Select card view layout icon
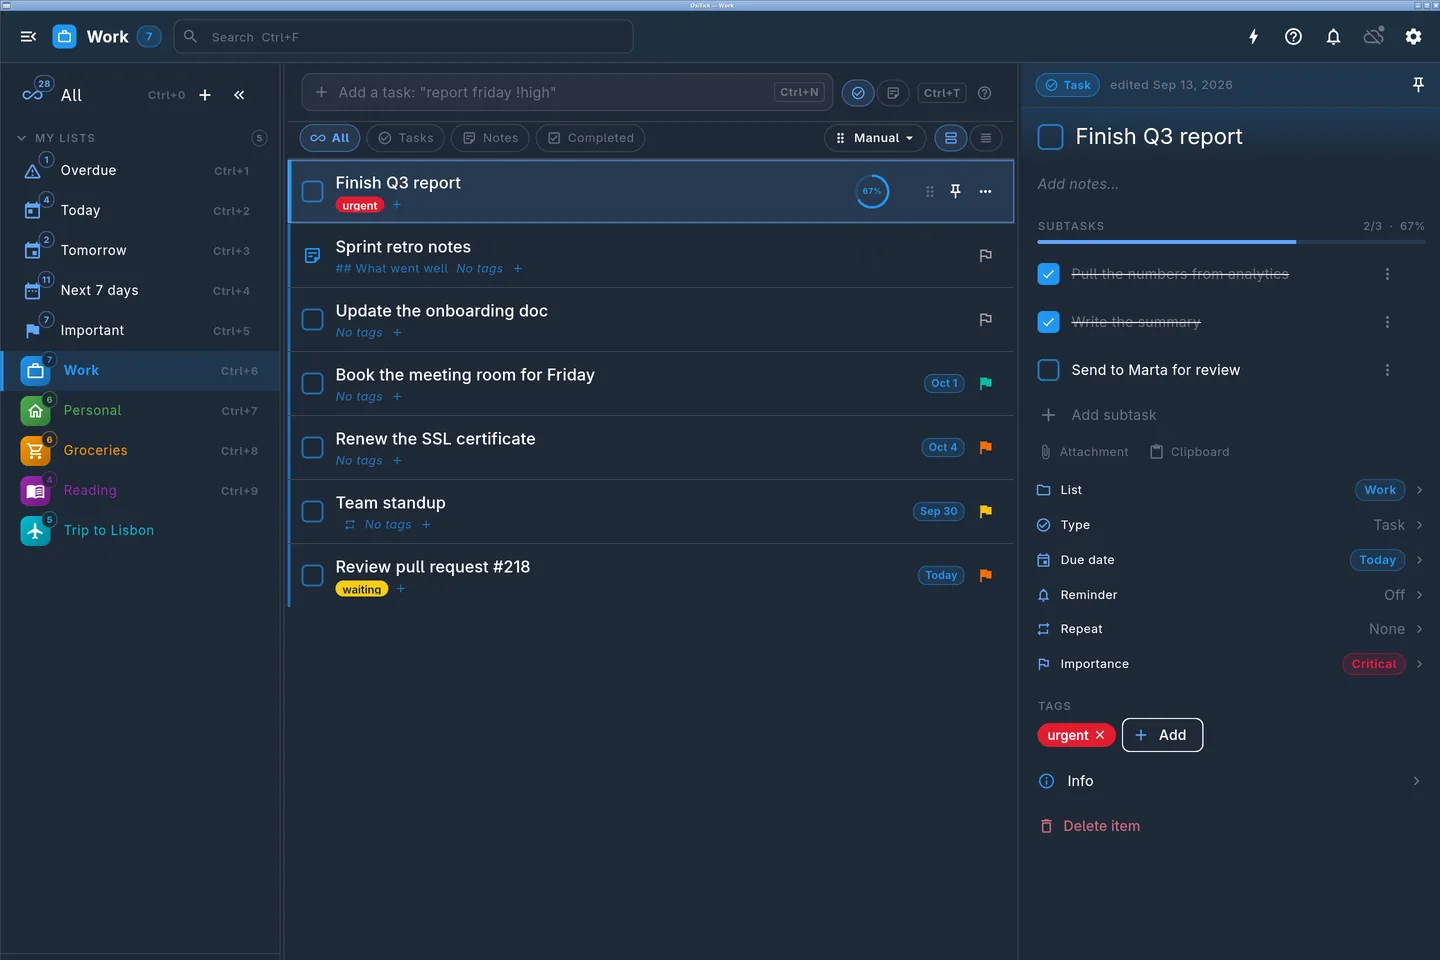1440x960 pixels. [951, 138]
